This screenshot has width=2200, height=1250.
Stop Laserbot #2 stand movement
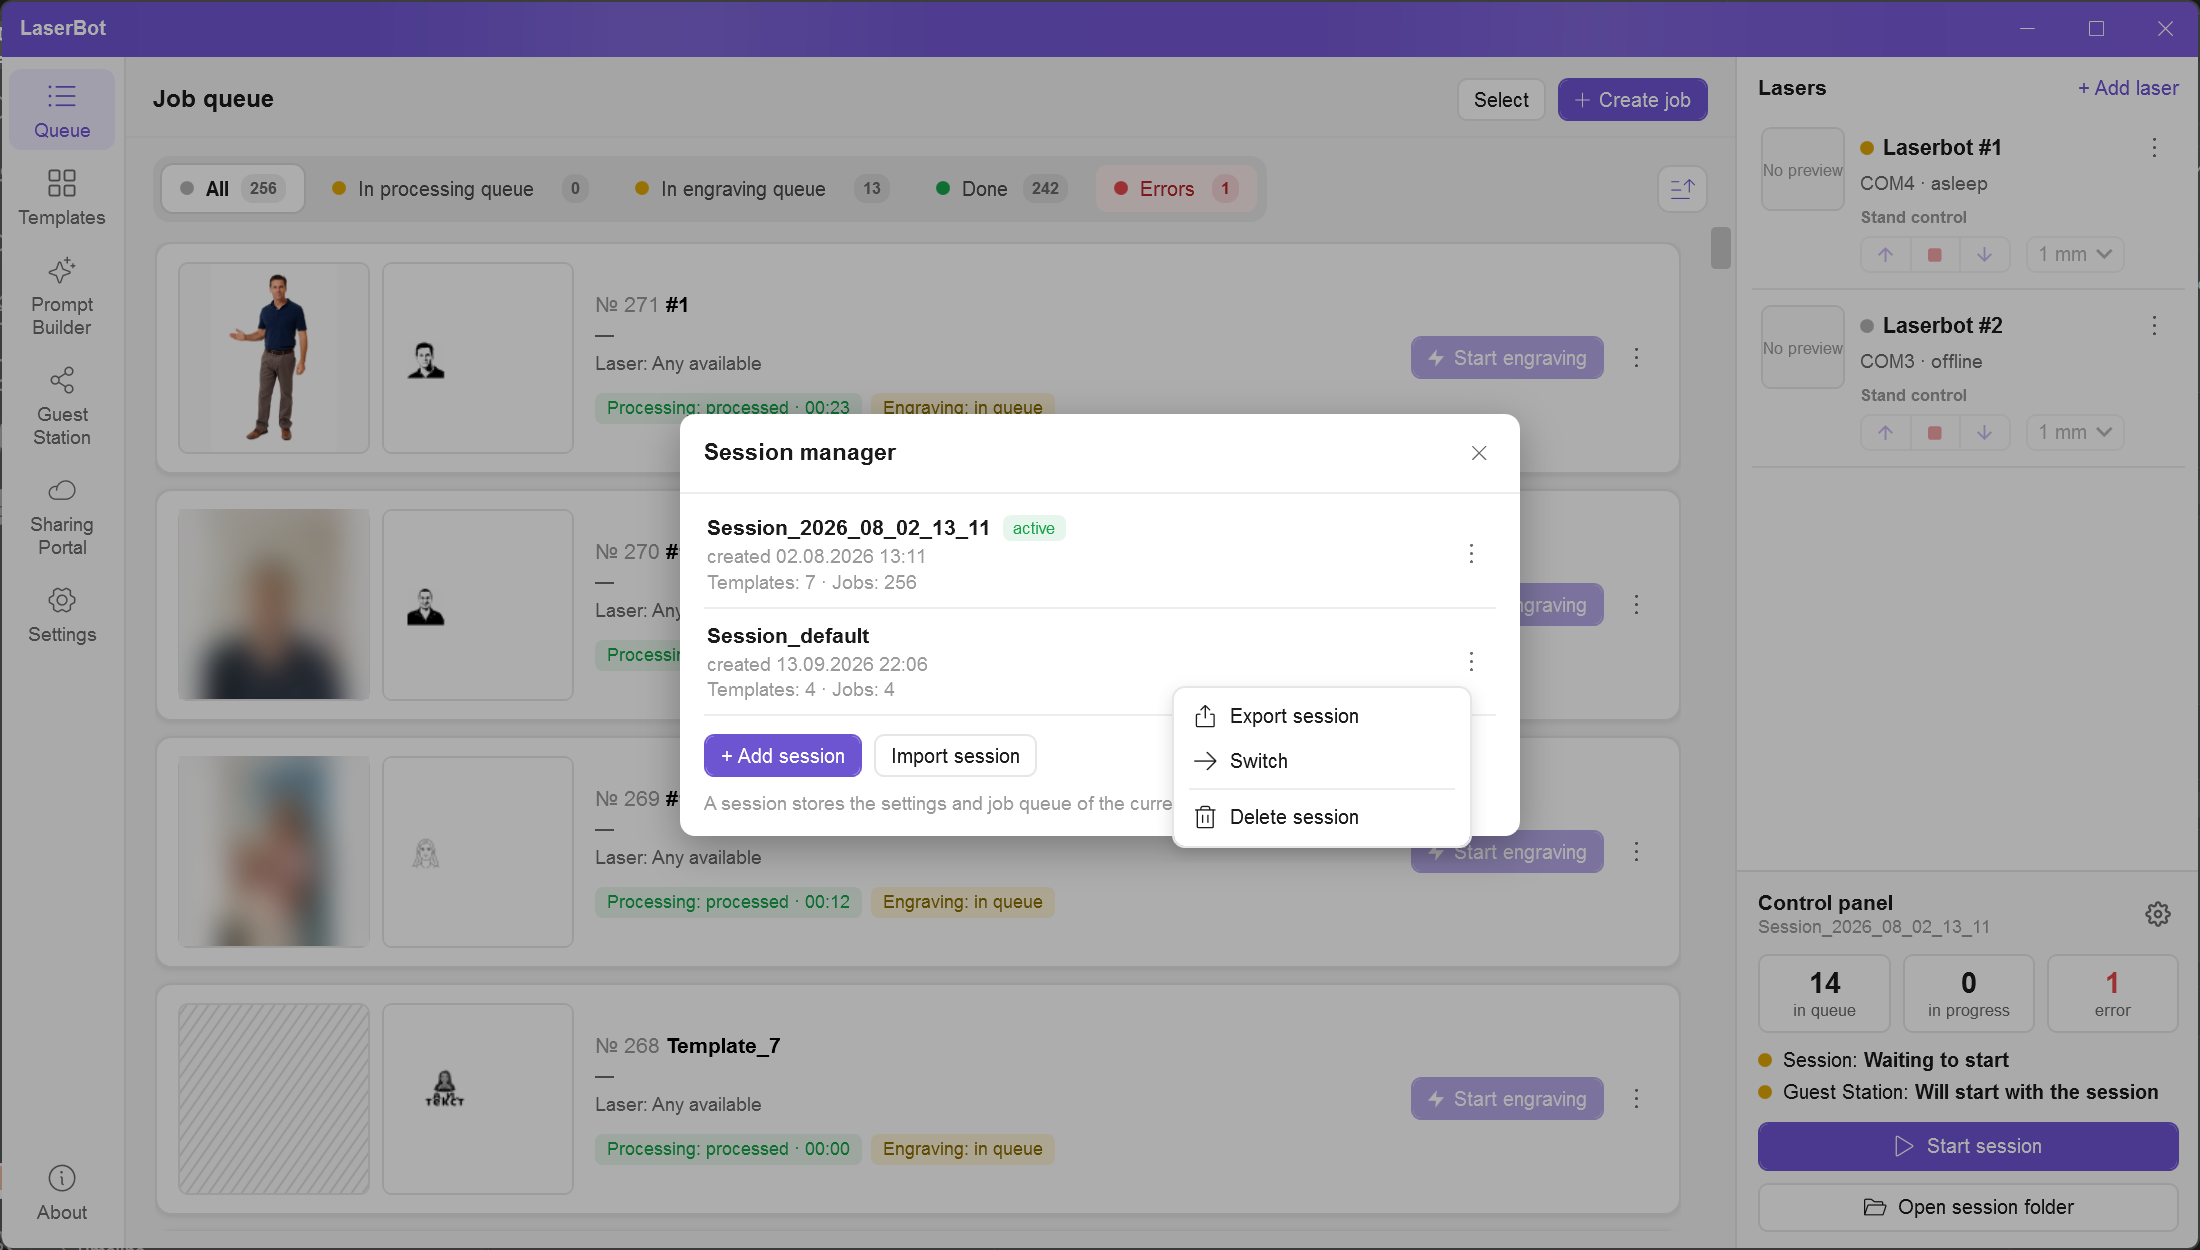point(1935,433)
